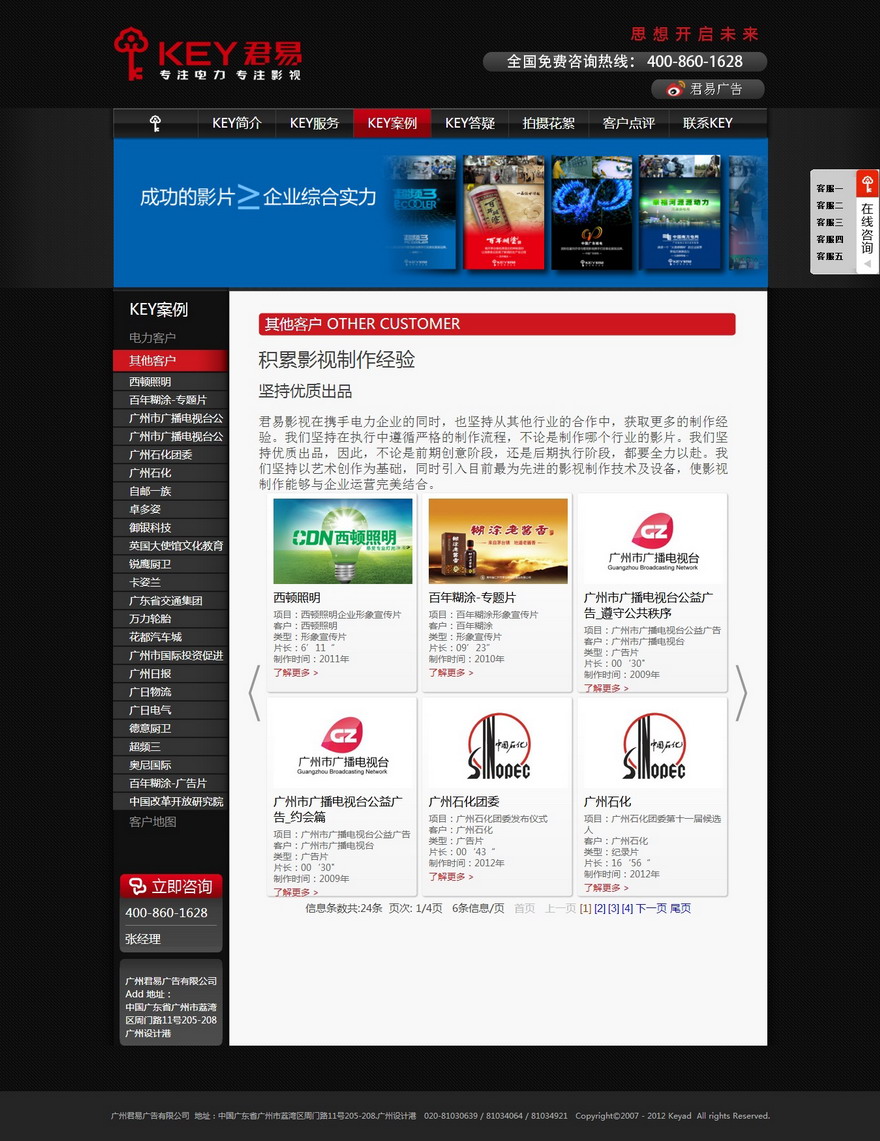Viewport: 880px width, 1141px height.
Task: Open 英国大使馆文化教育 in the sidebar list
Action: coord(170,546)
